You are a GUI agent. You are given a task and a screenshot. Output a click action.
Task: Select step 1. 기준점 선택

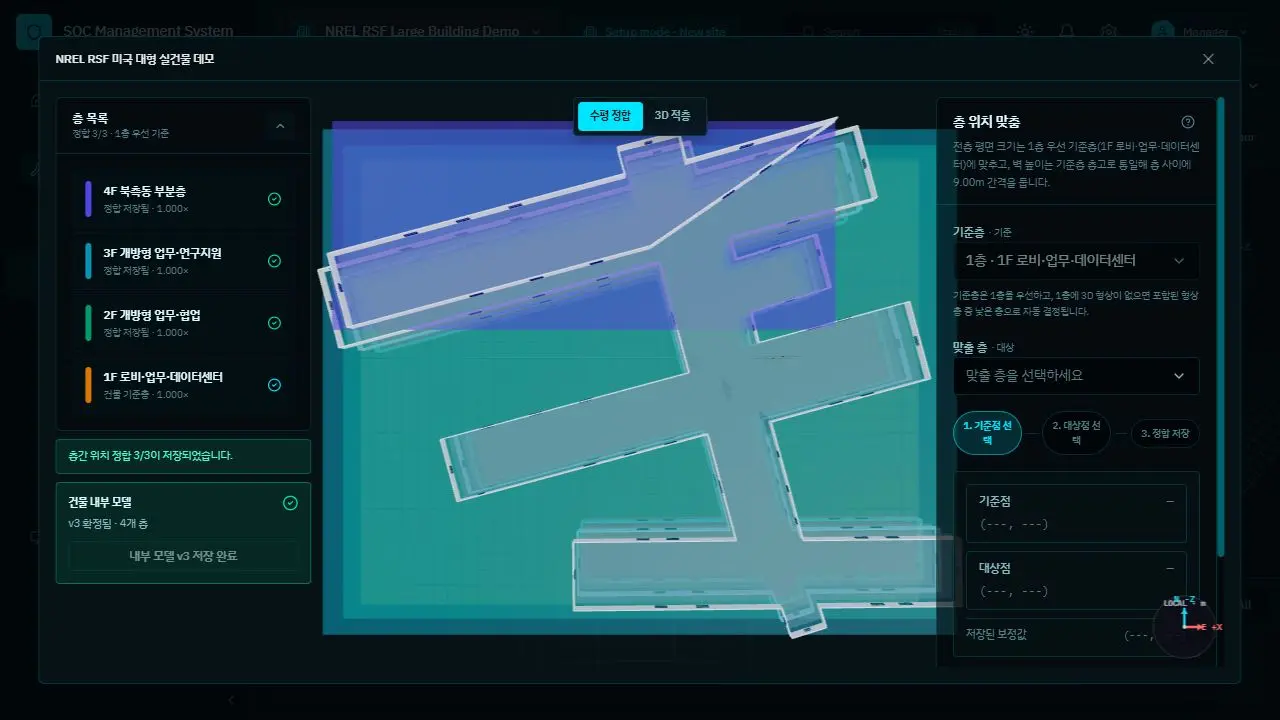coord(987,432)
